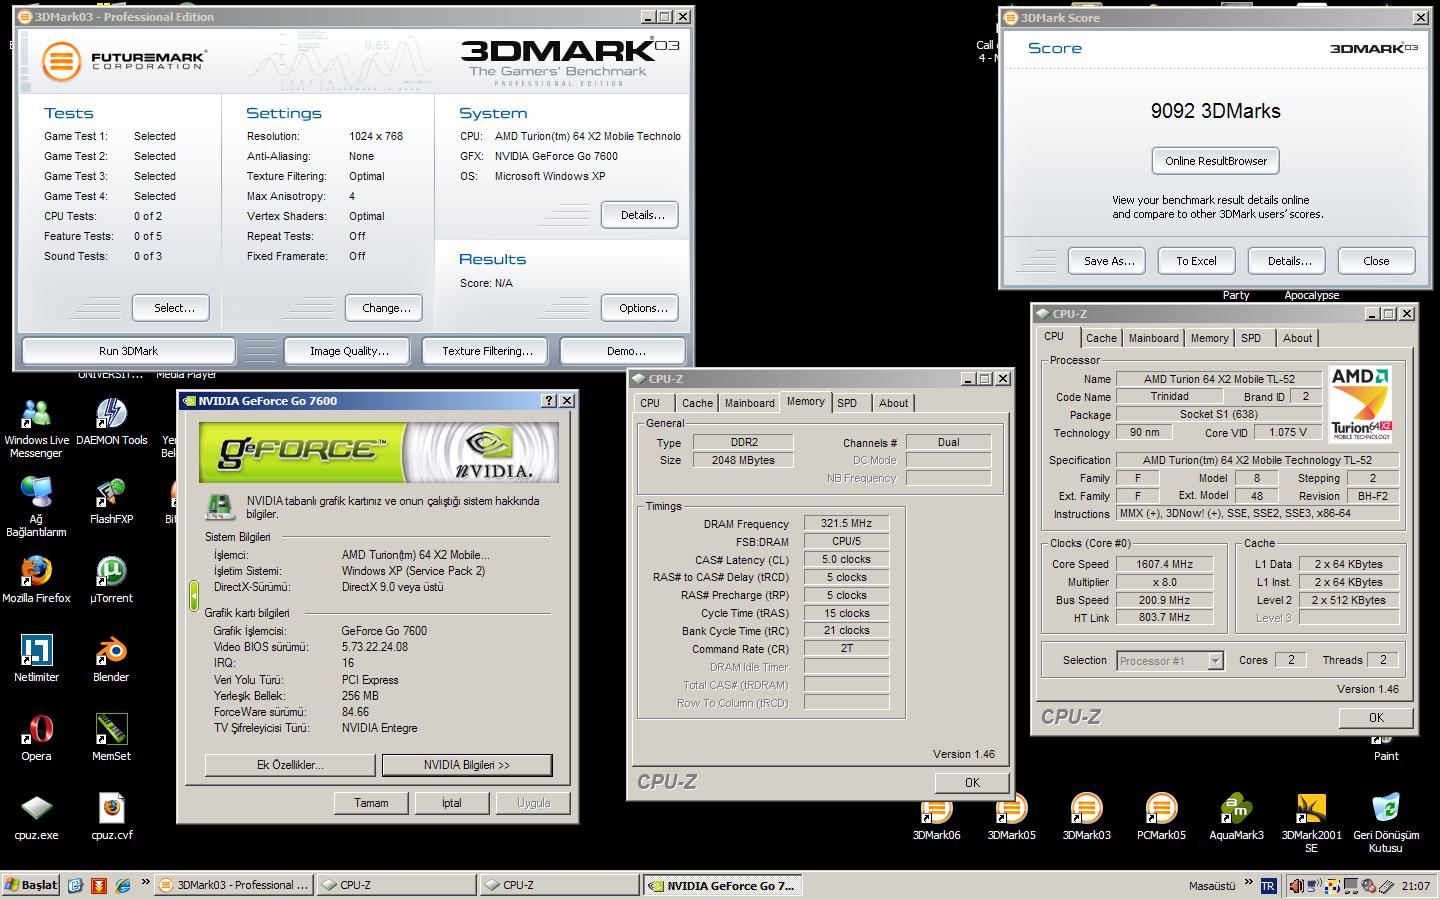Image resolution: width=1440 pixels, height=900 pixels.
Task: Open Image Quality settings in 3DMark03
Action: pyautogui.click(x=349, y=351)
